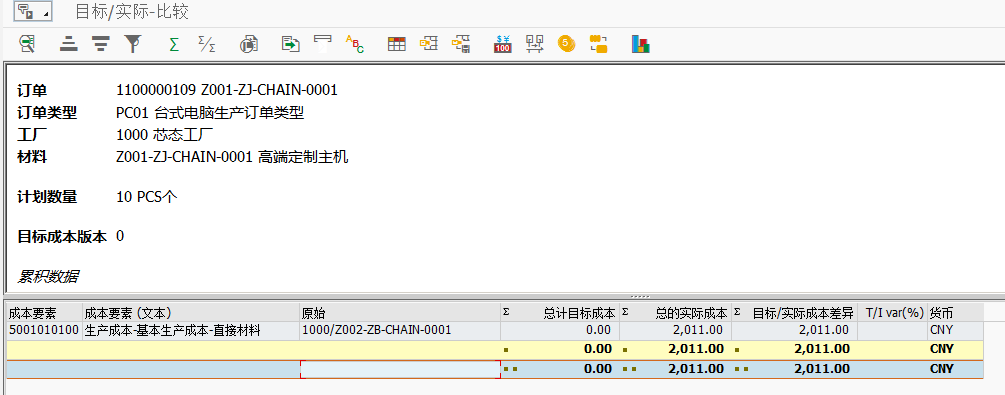The width and height of the screenshot is (1005, 395).
Task: Switch currency using the $¥ 100 icon
Action: 502,44
